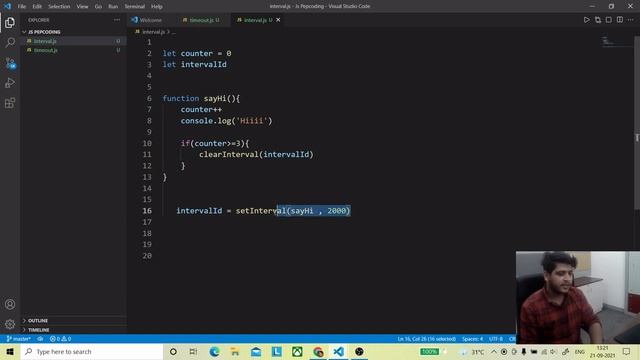Viewport: 640px width, 360px height.
Task: Open Mail app from taskbar
Action: 256,351
